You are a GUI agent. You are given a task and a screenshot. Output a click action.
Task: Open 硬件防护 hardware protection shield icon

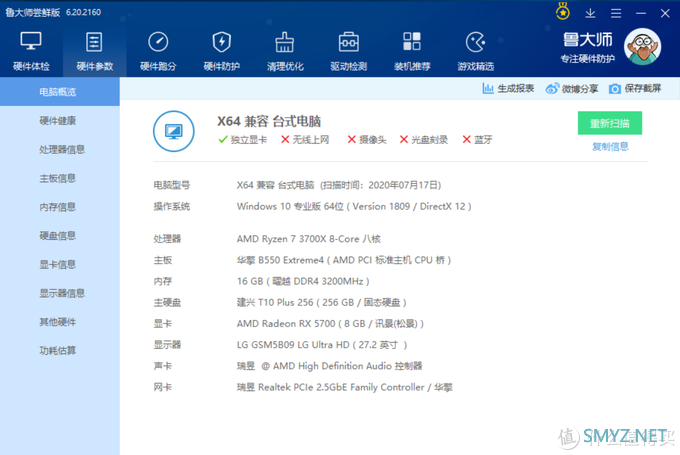click(x=222, y=43)
